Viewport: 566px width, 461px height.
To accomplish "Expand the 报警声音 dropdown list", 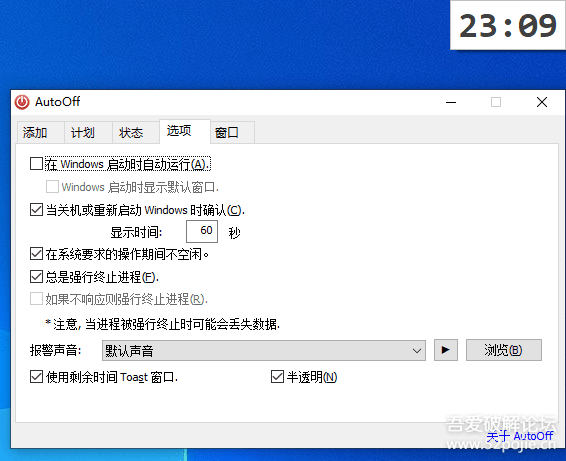I will coord(264,350).
